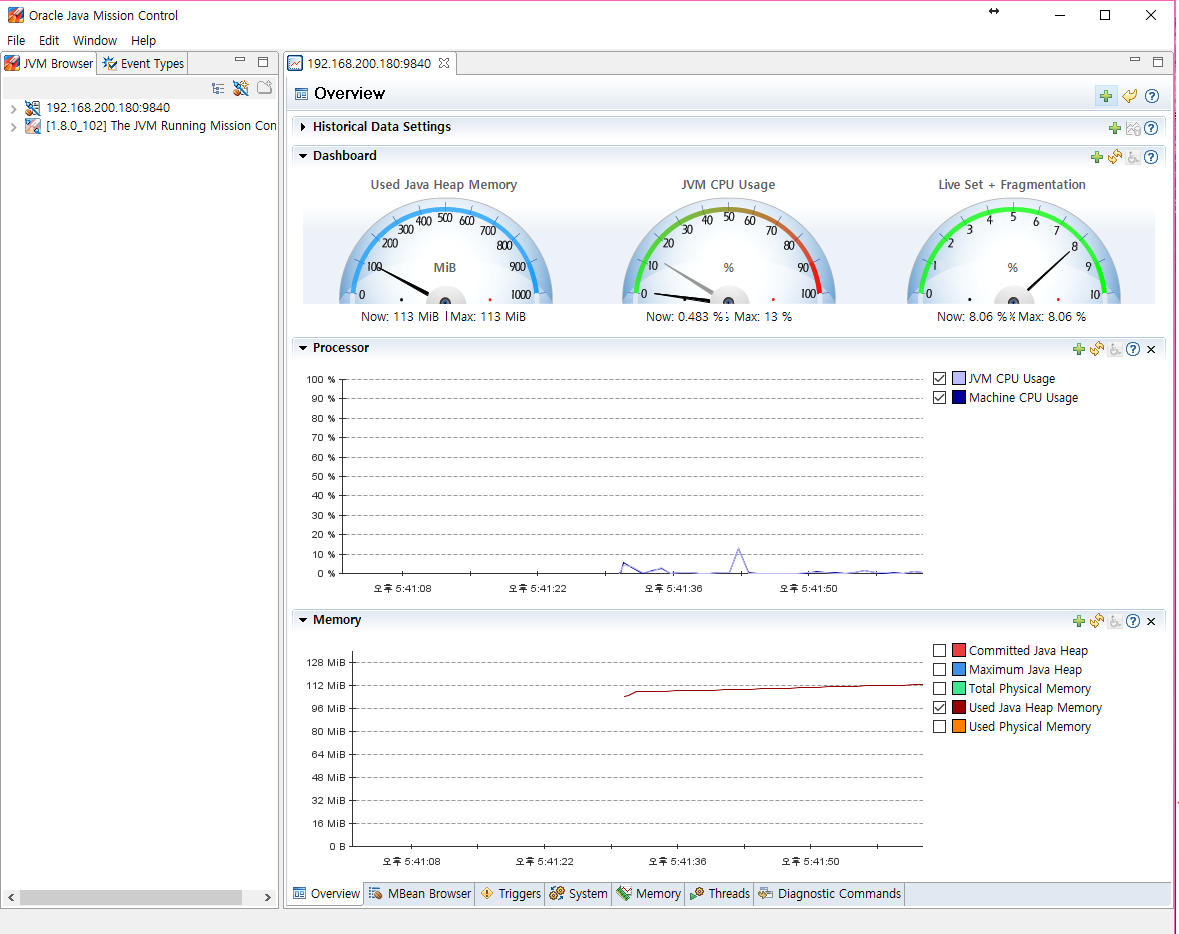The image size is (1179, 934).
Task: Switch to the Triggers tab
Action: pyautogui.click(x=511, y=893)
